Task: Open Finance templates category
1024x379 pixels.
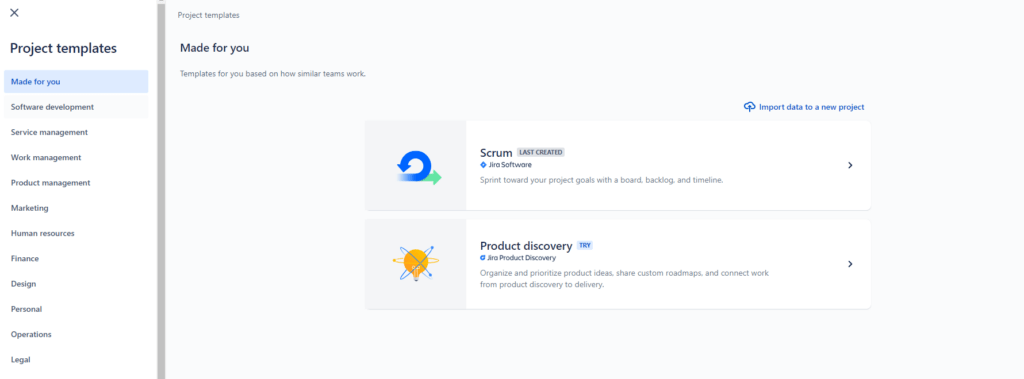Action: [x=76, y=259]
